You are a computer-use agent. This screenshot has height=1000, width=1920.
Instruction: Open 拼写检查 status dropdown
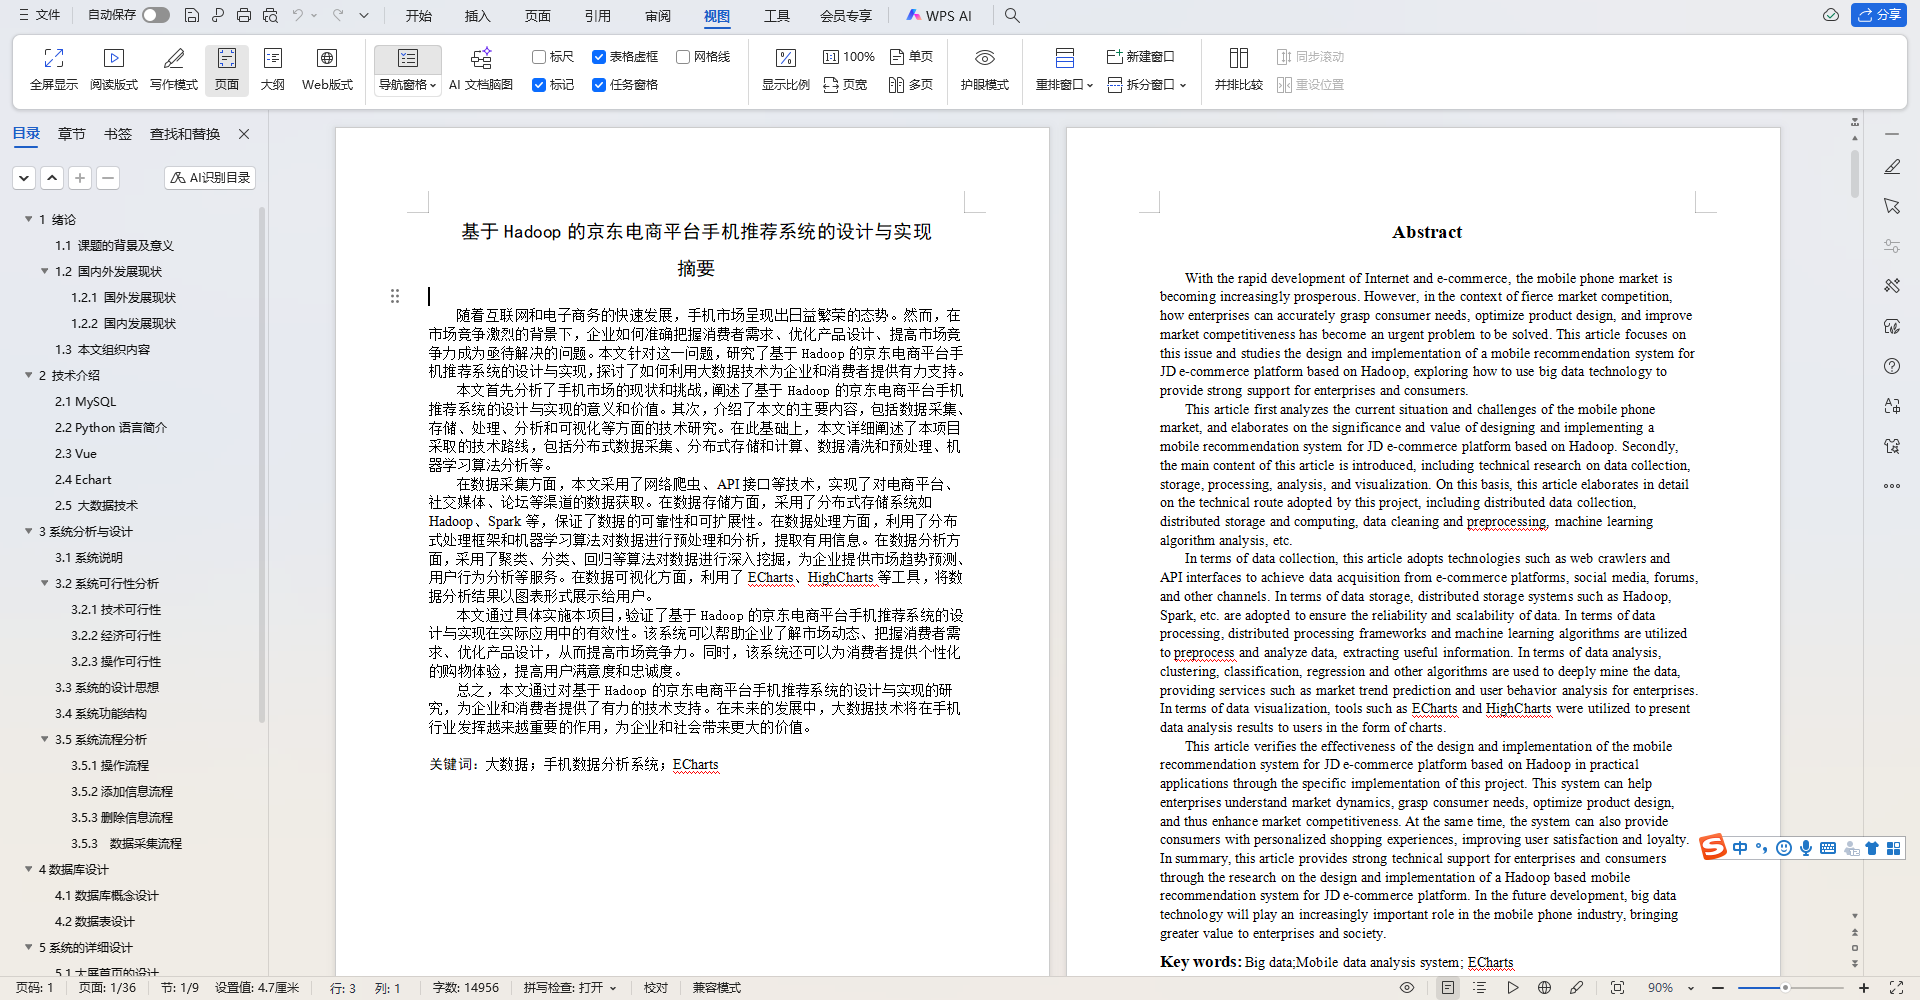pos(570,988)
